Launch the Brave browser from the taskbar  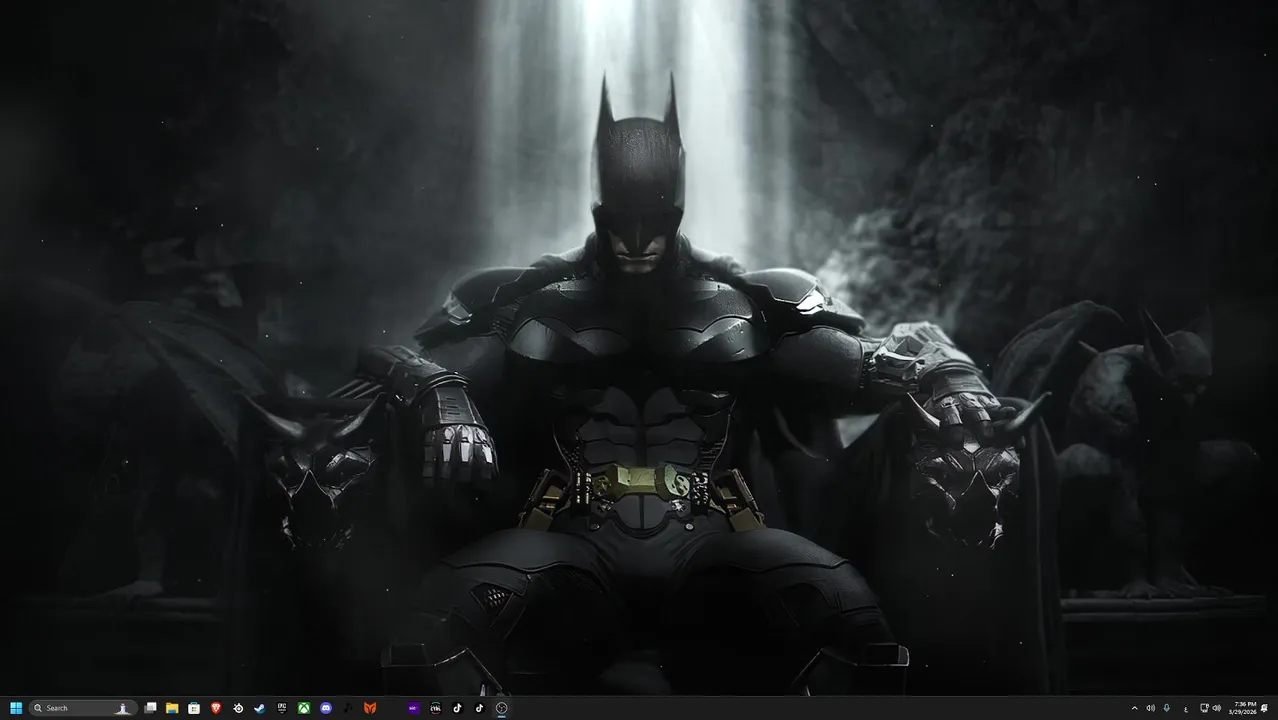[216, 708]
